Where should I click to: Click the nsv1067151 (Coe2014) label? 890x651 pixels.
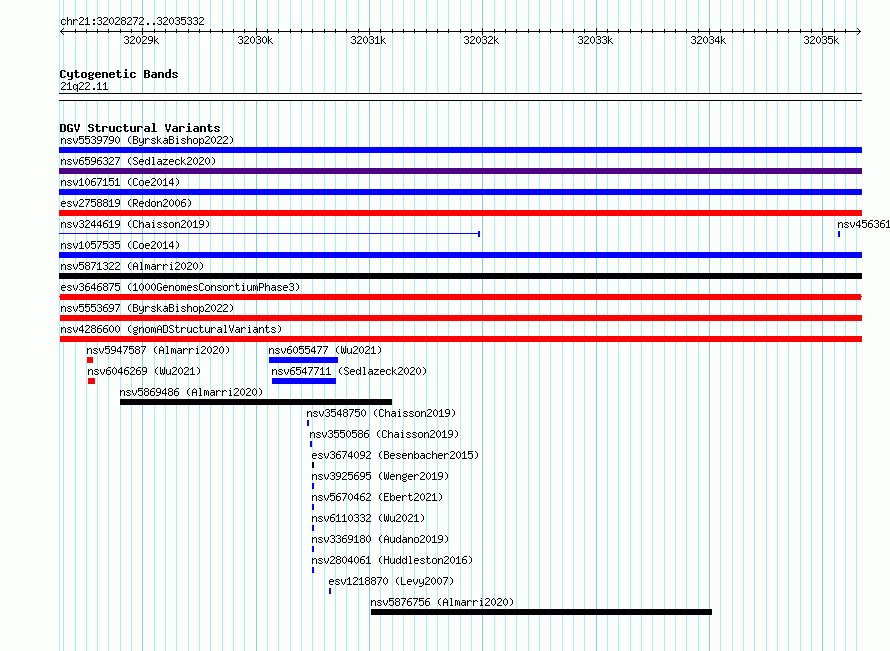tap(120, 182)
